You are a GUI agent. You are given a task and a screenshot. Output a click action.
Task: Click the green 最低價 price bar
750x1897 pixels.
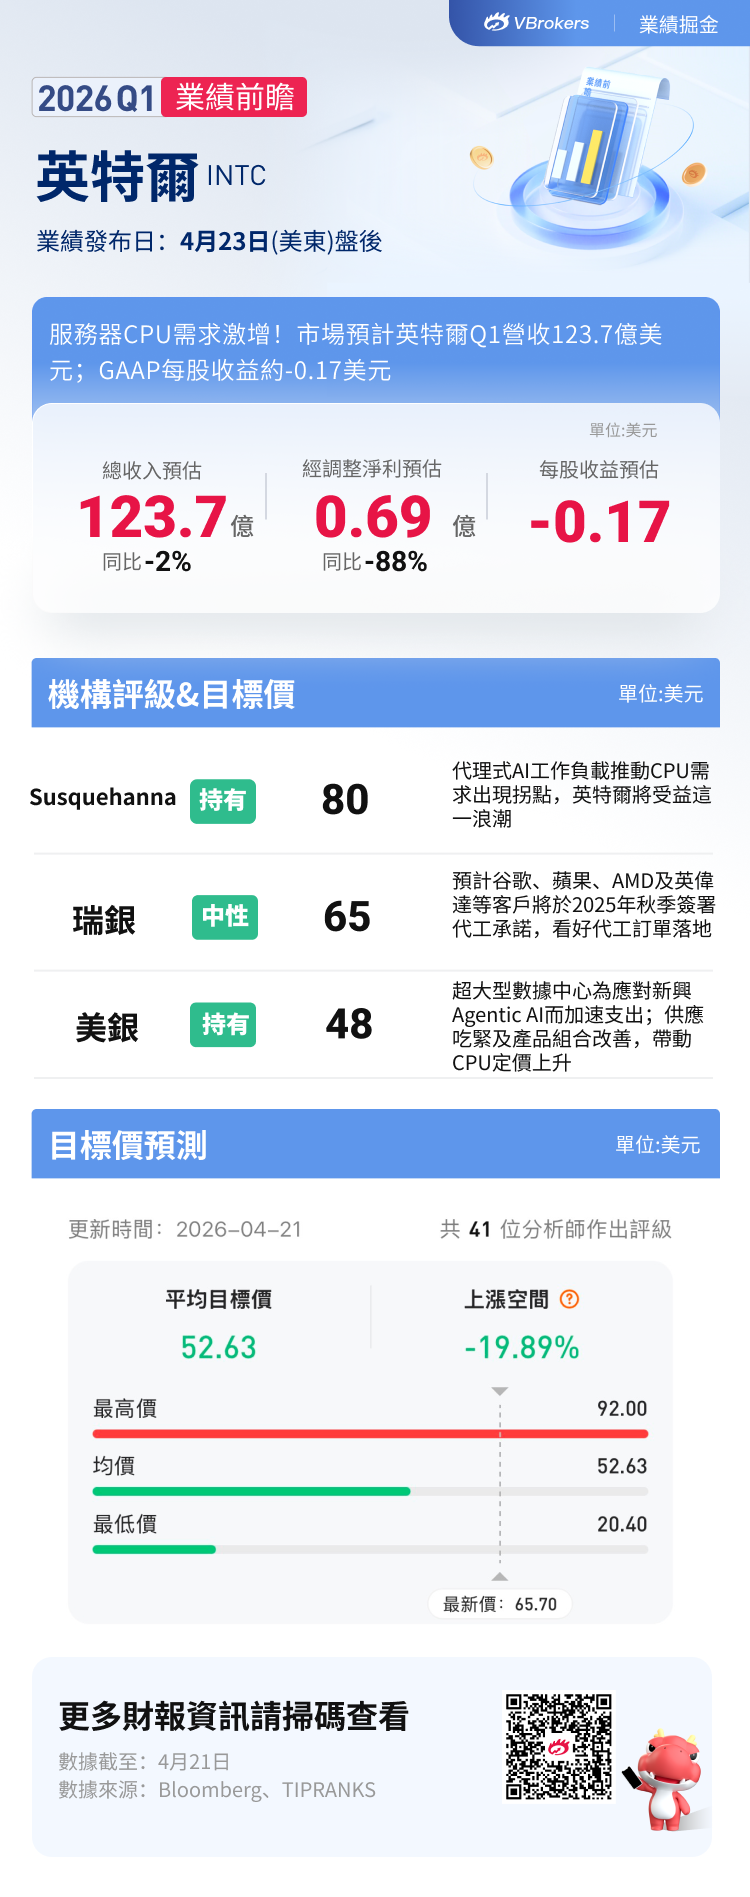[154, 1549]
